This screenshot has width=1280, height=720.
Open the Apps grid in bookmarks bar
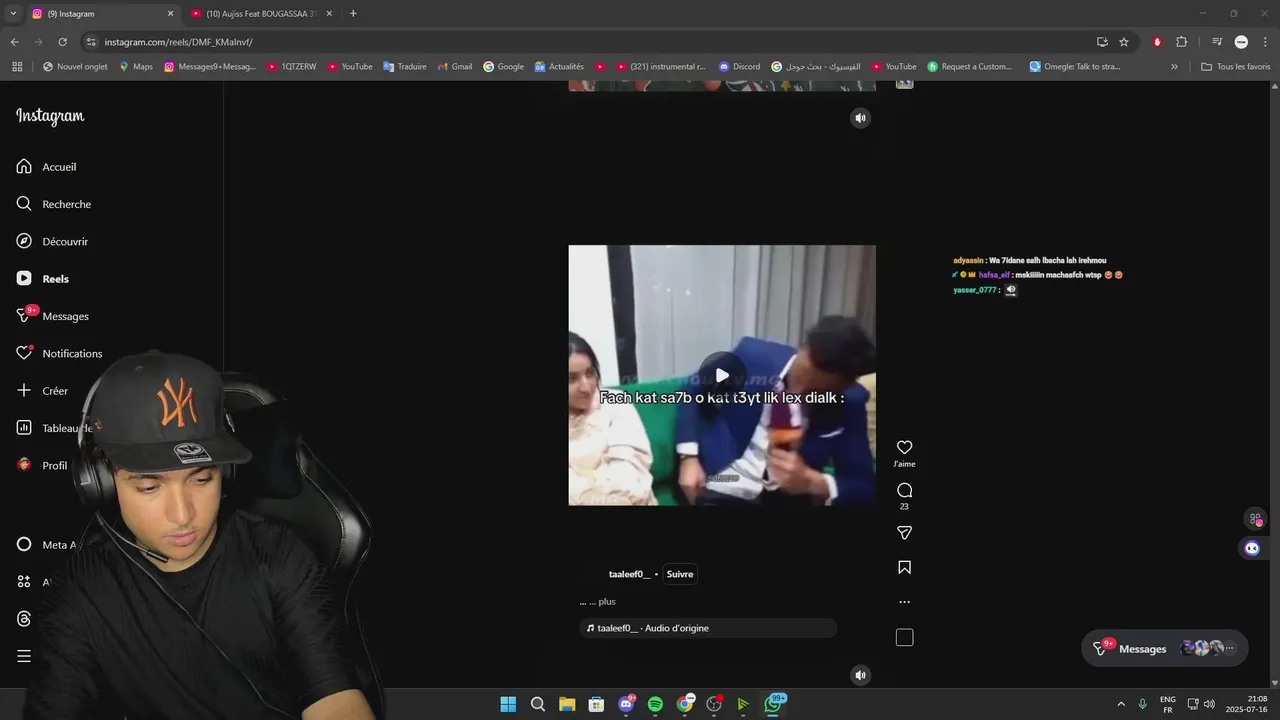click(17, 67)
